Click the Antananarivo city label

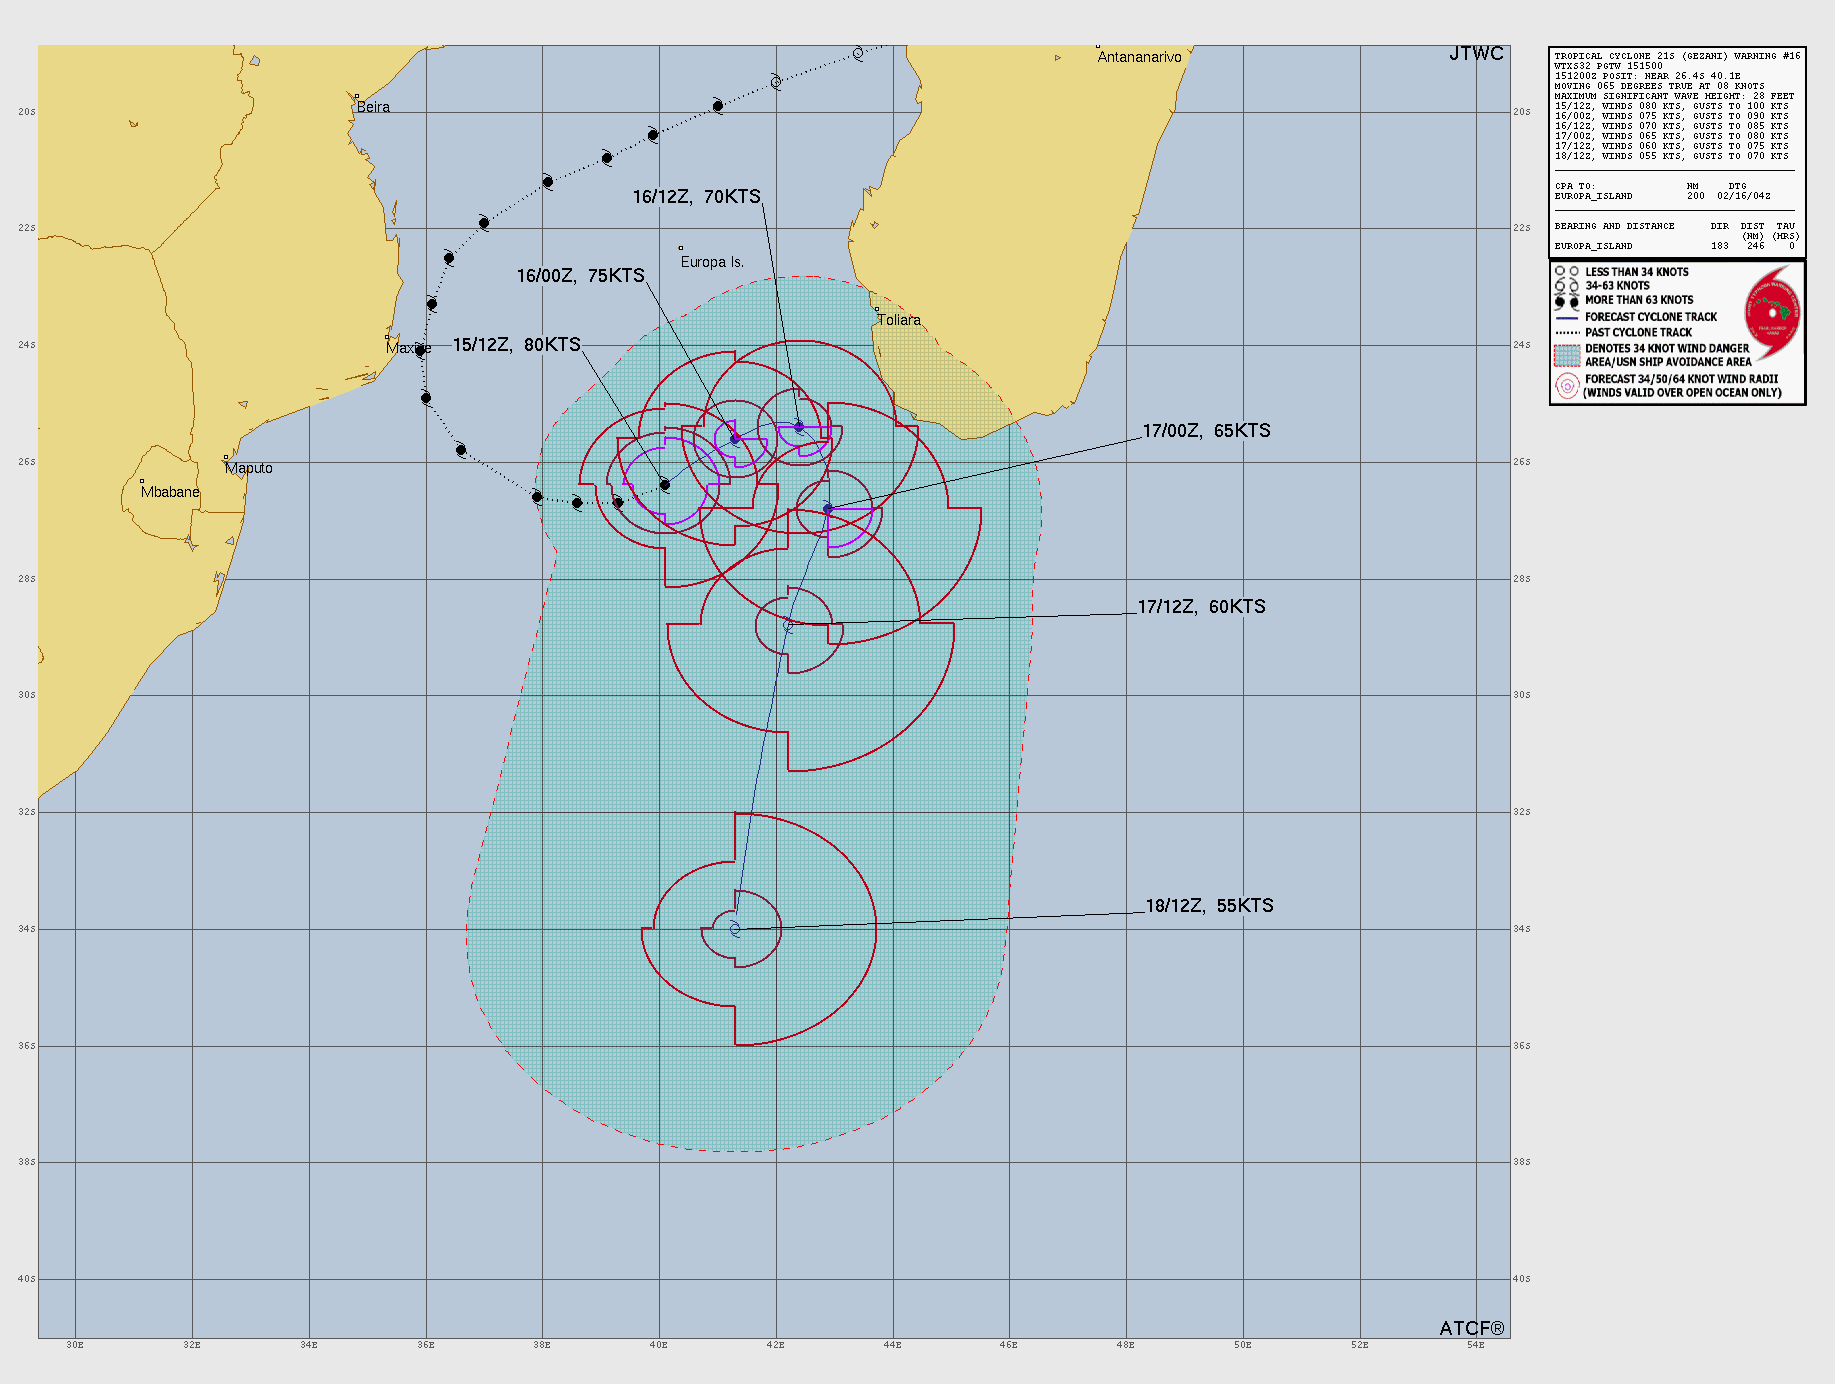coord(1139,57)
